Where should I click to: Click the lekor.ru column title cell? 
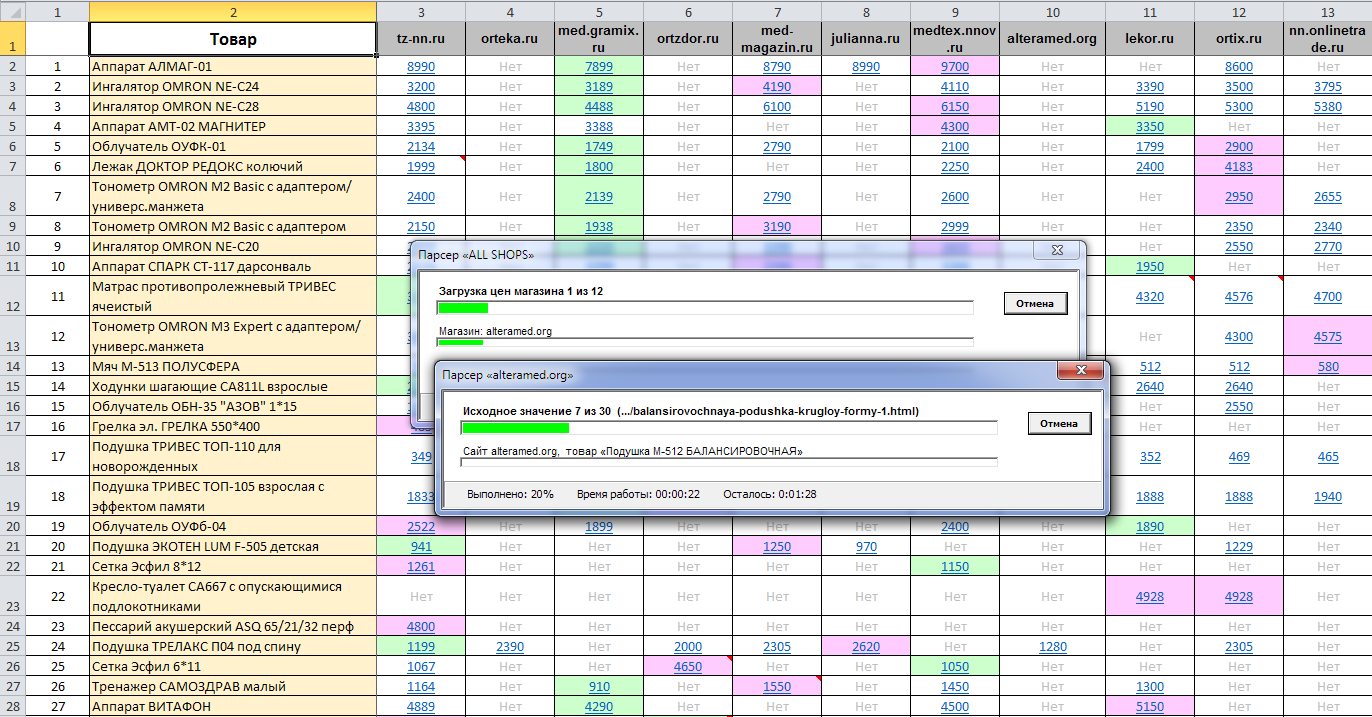coord(1149,40)
